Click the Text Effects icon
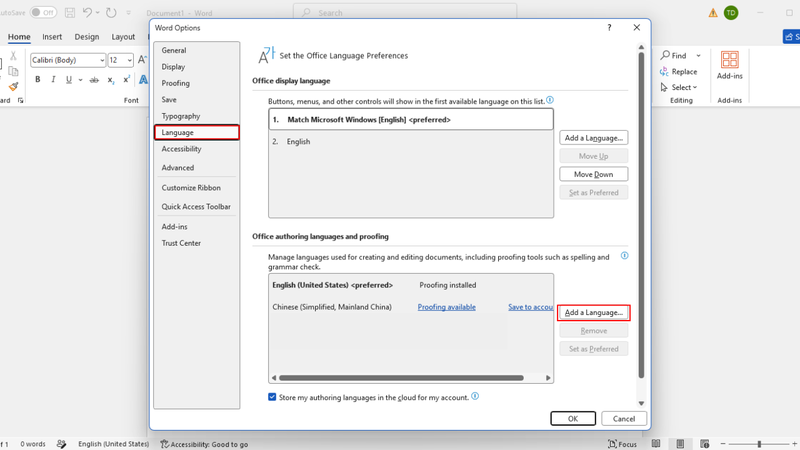 [x=143, y=80]
